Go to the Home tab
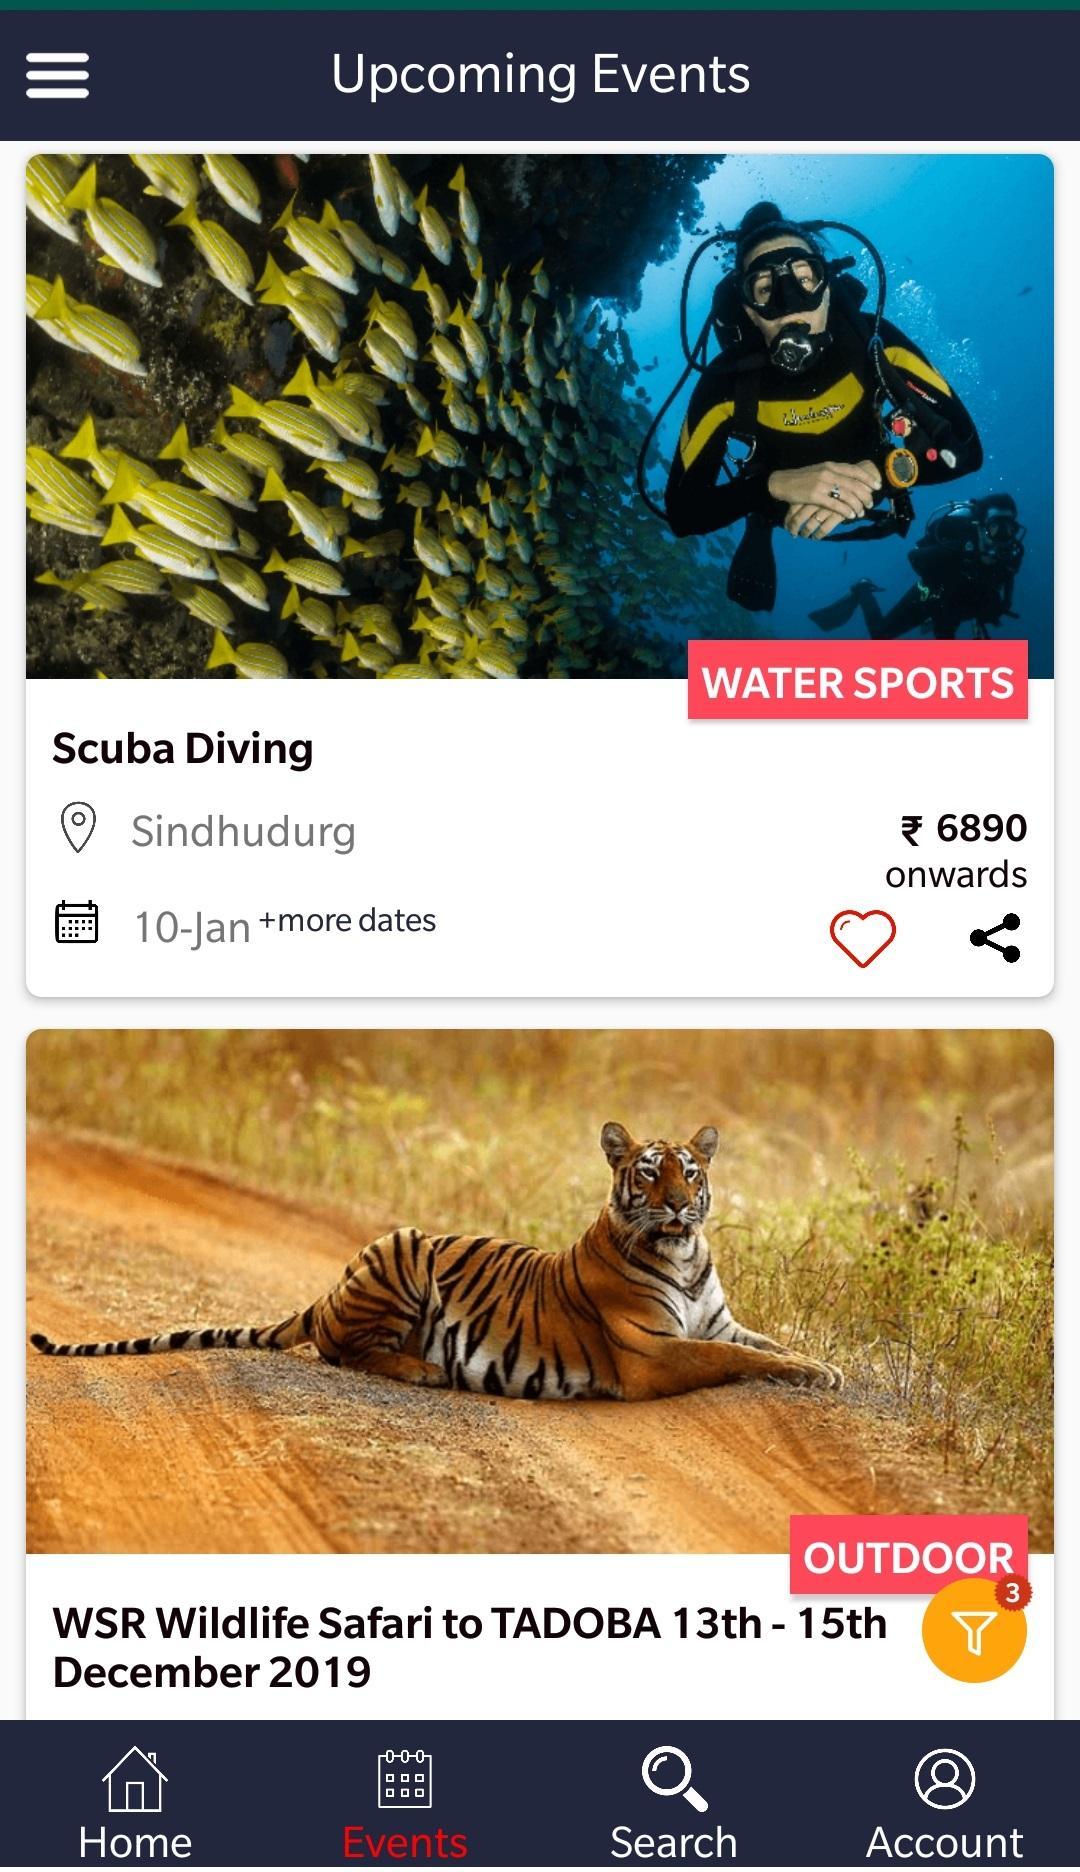This screenshot has height=1872, width=1080. 135,1805
